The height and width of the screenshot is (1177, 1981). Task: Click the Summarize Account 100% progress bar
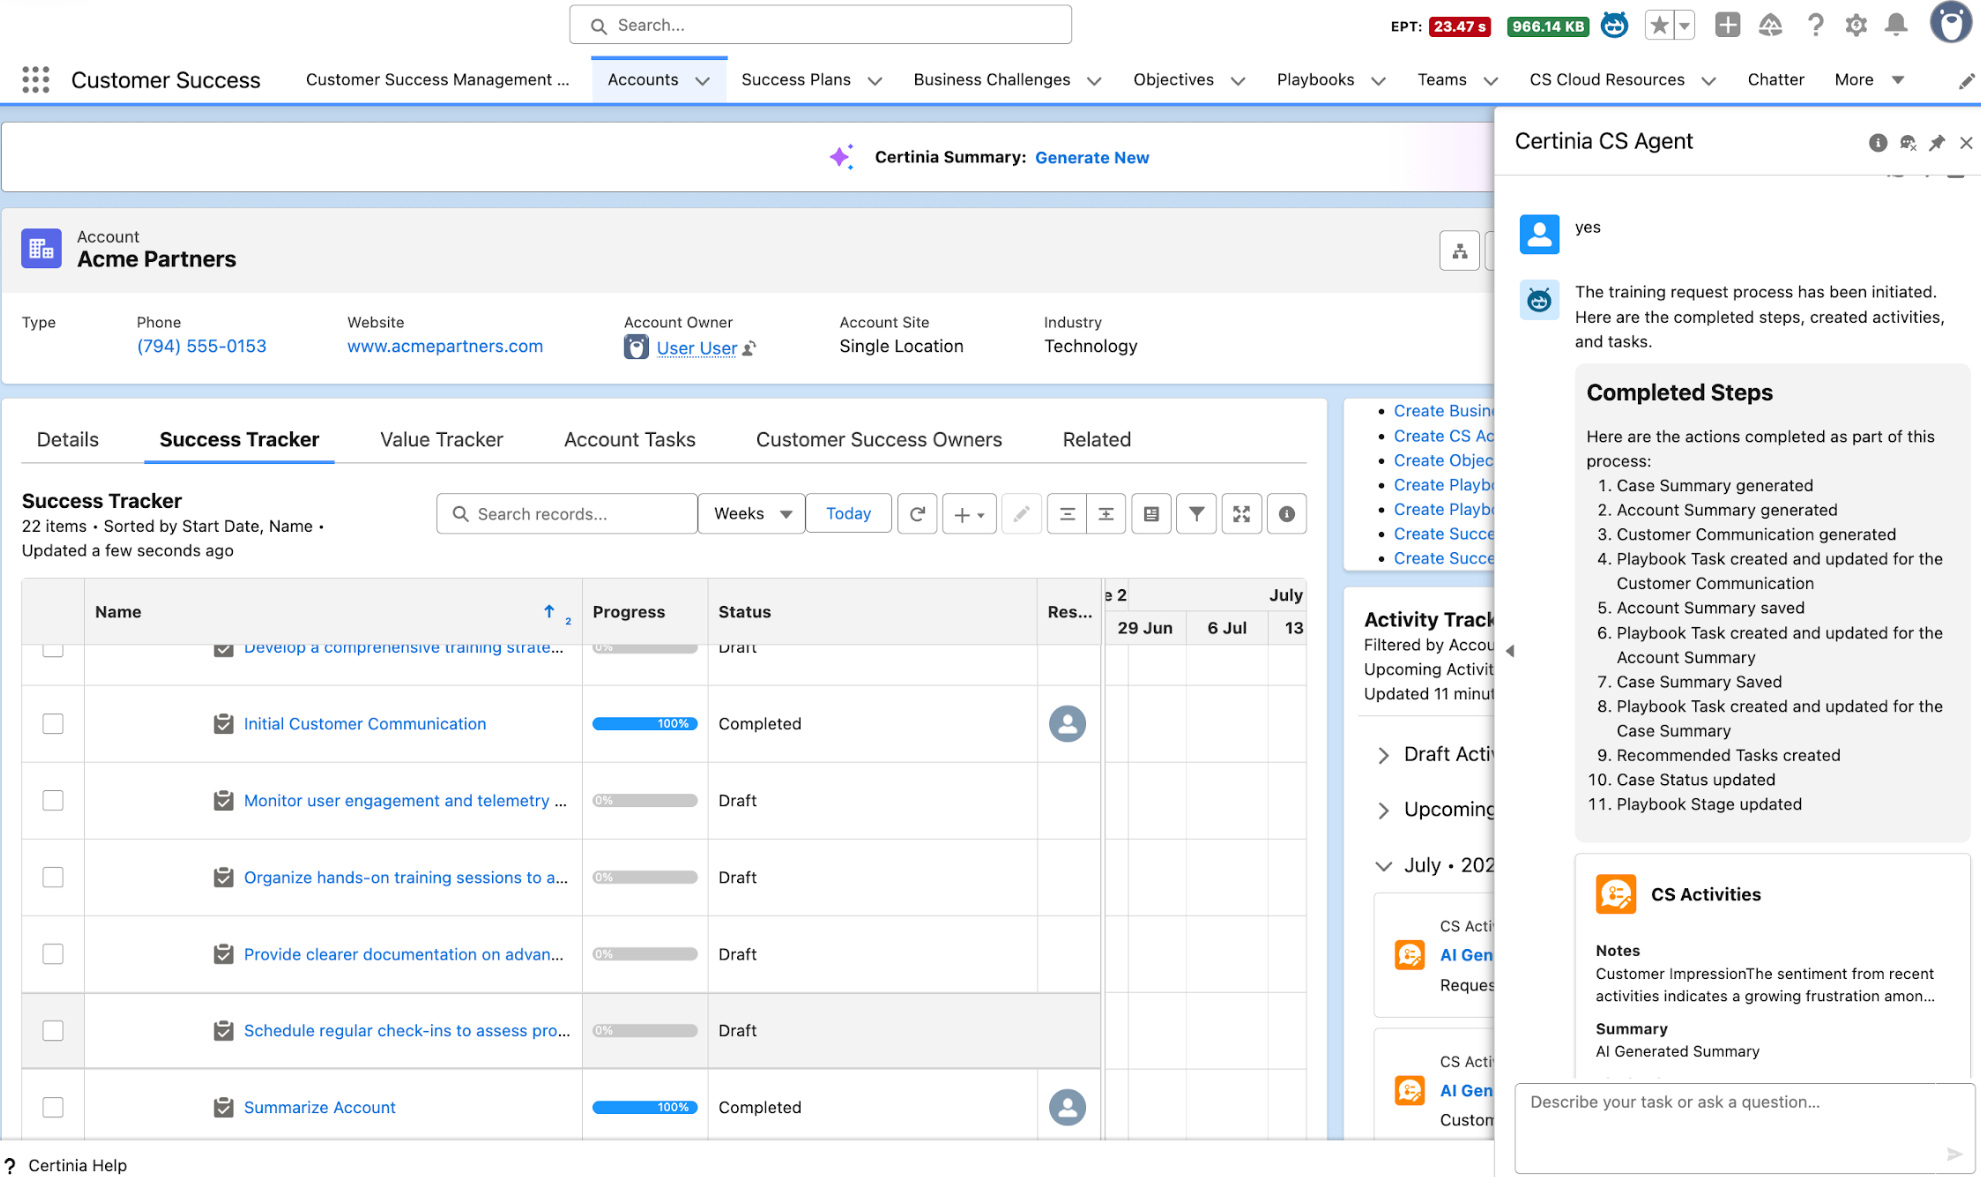click(644, 1107)
